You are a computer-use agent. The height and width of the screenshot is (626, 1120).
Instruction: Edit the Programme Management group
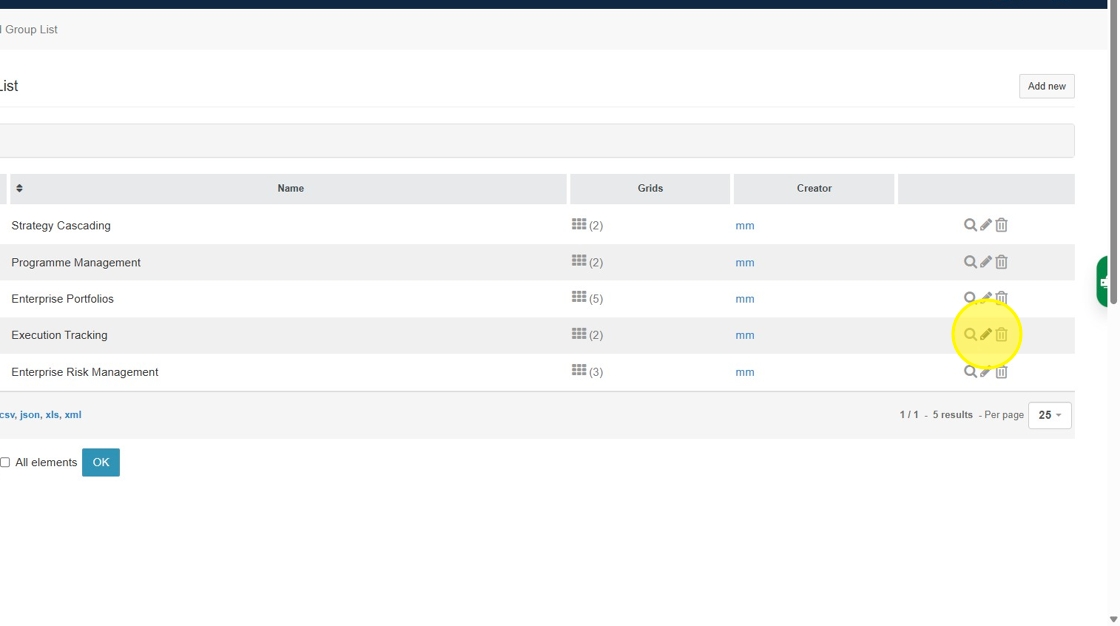pyautogui.click(x=985, y=262)
